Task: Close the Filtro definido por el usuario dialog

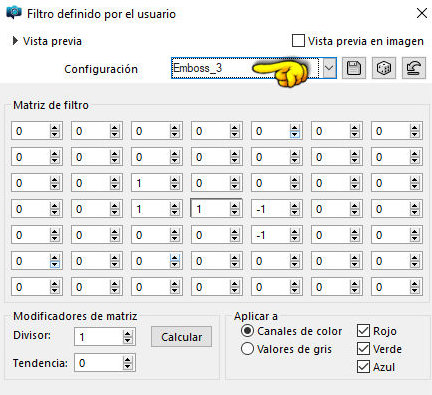Action: click(422, 13)
